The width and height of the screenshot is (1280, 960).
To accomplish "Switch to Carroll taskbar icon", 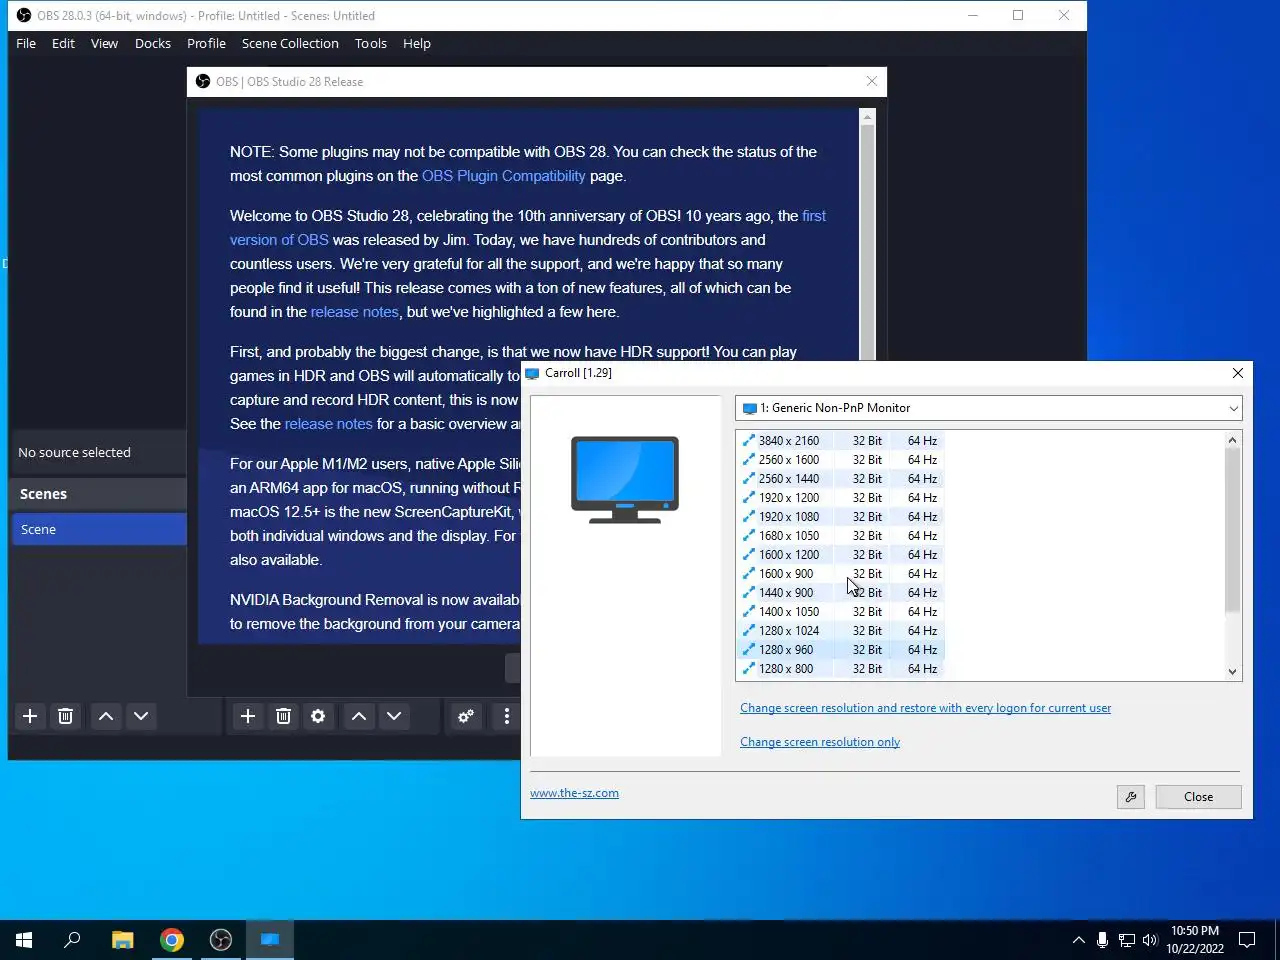I will [x=270, y=940].
